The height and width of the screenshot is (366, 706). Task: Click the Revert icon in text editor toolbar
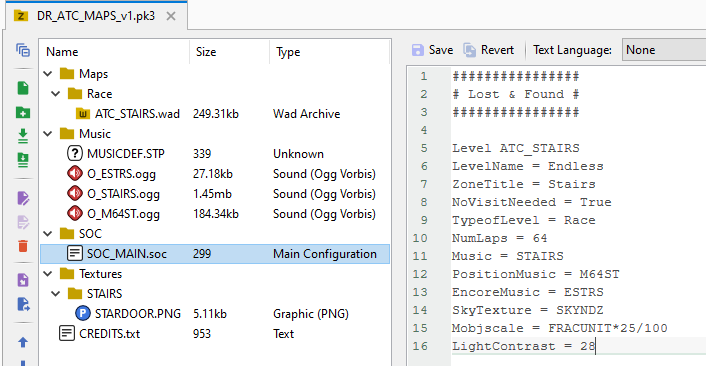(x=470, y=50)
